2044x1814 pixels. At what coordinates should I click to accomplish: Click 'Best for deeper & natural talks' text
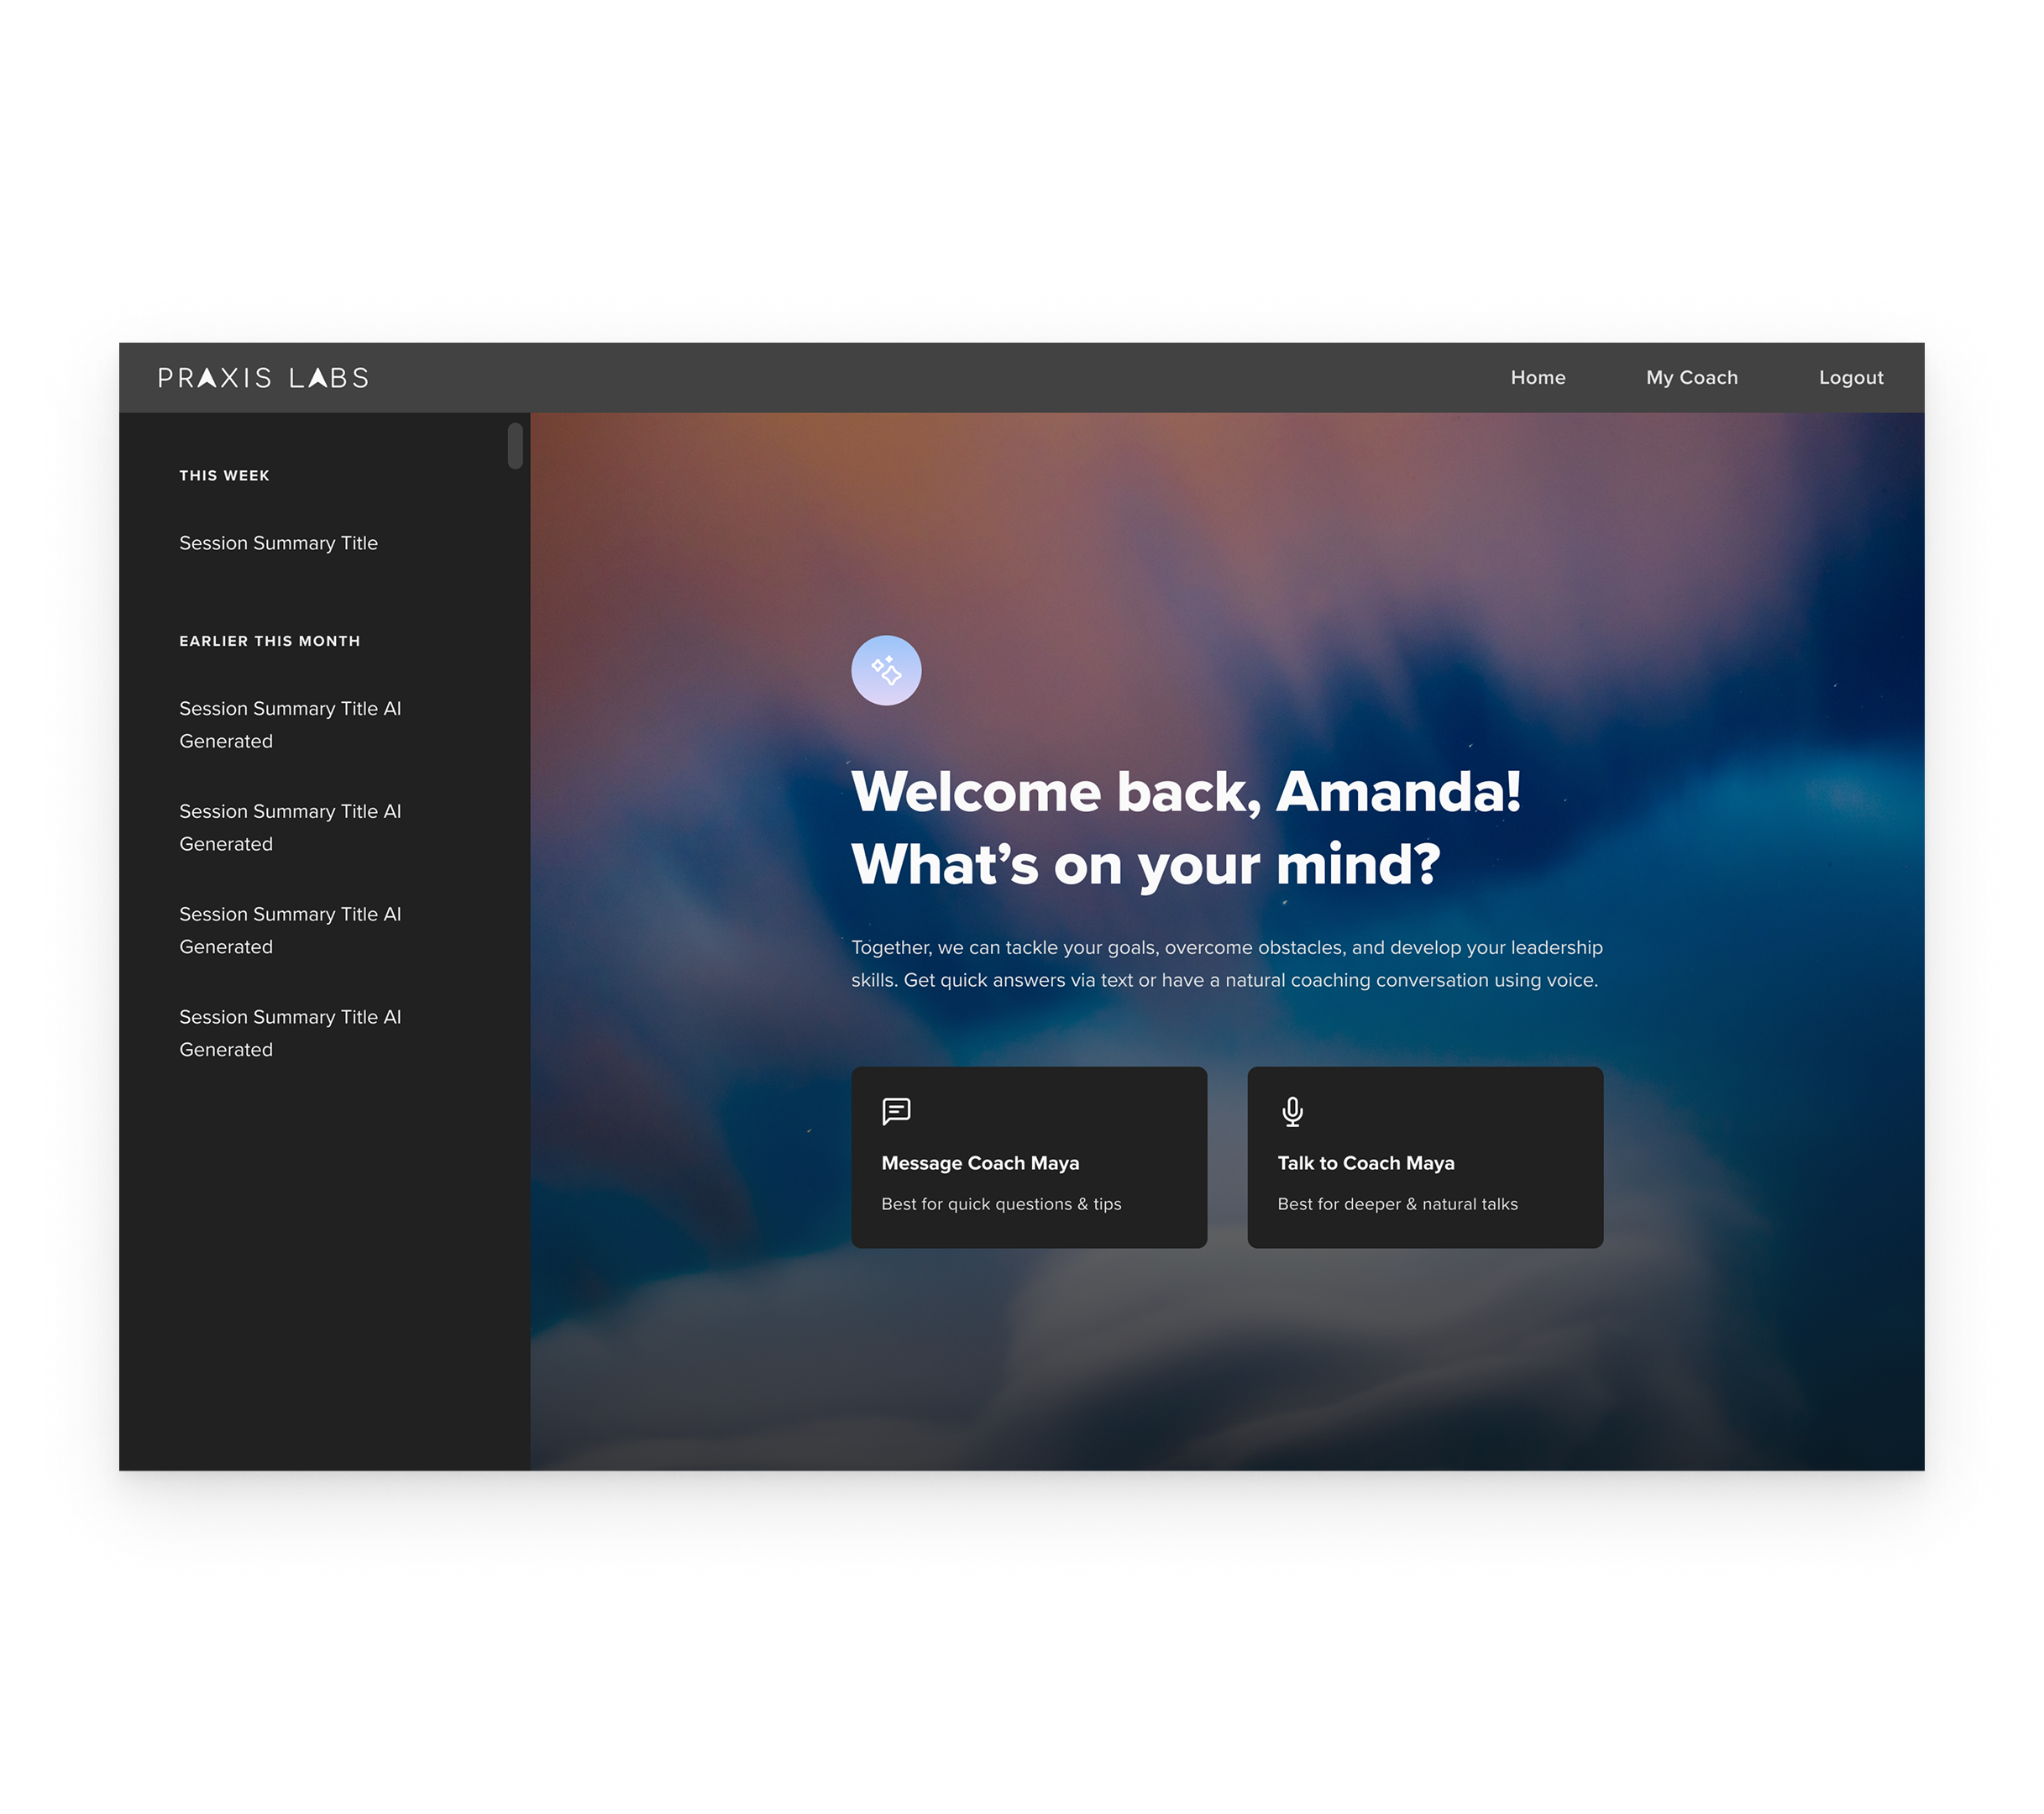(x=1397, y=1204)
